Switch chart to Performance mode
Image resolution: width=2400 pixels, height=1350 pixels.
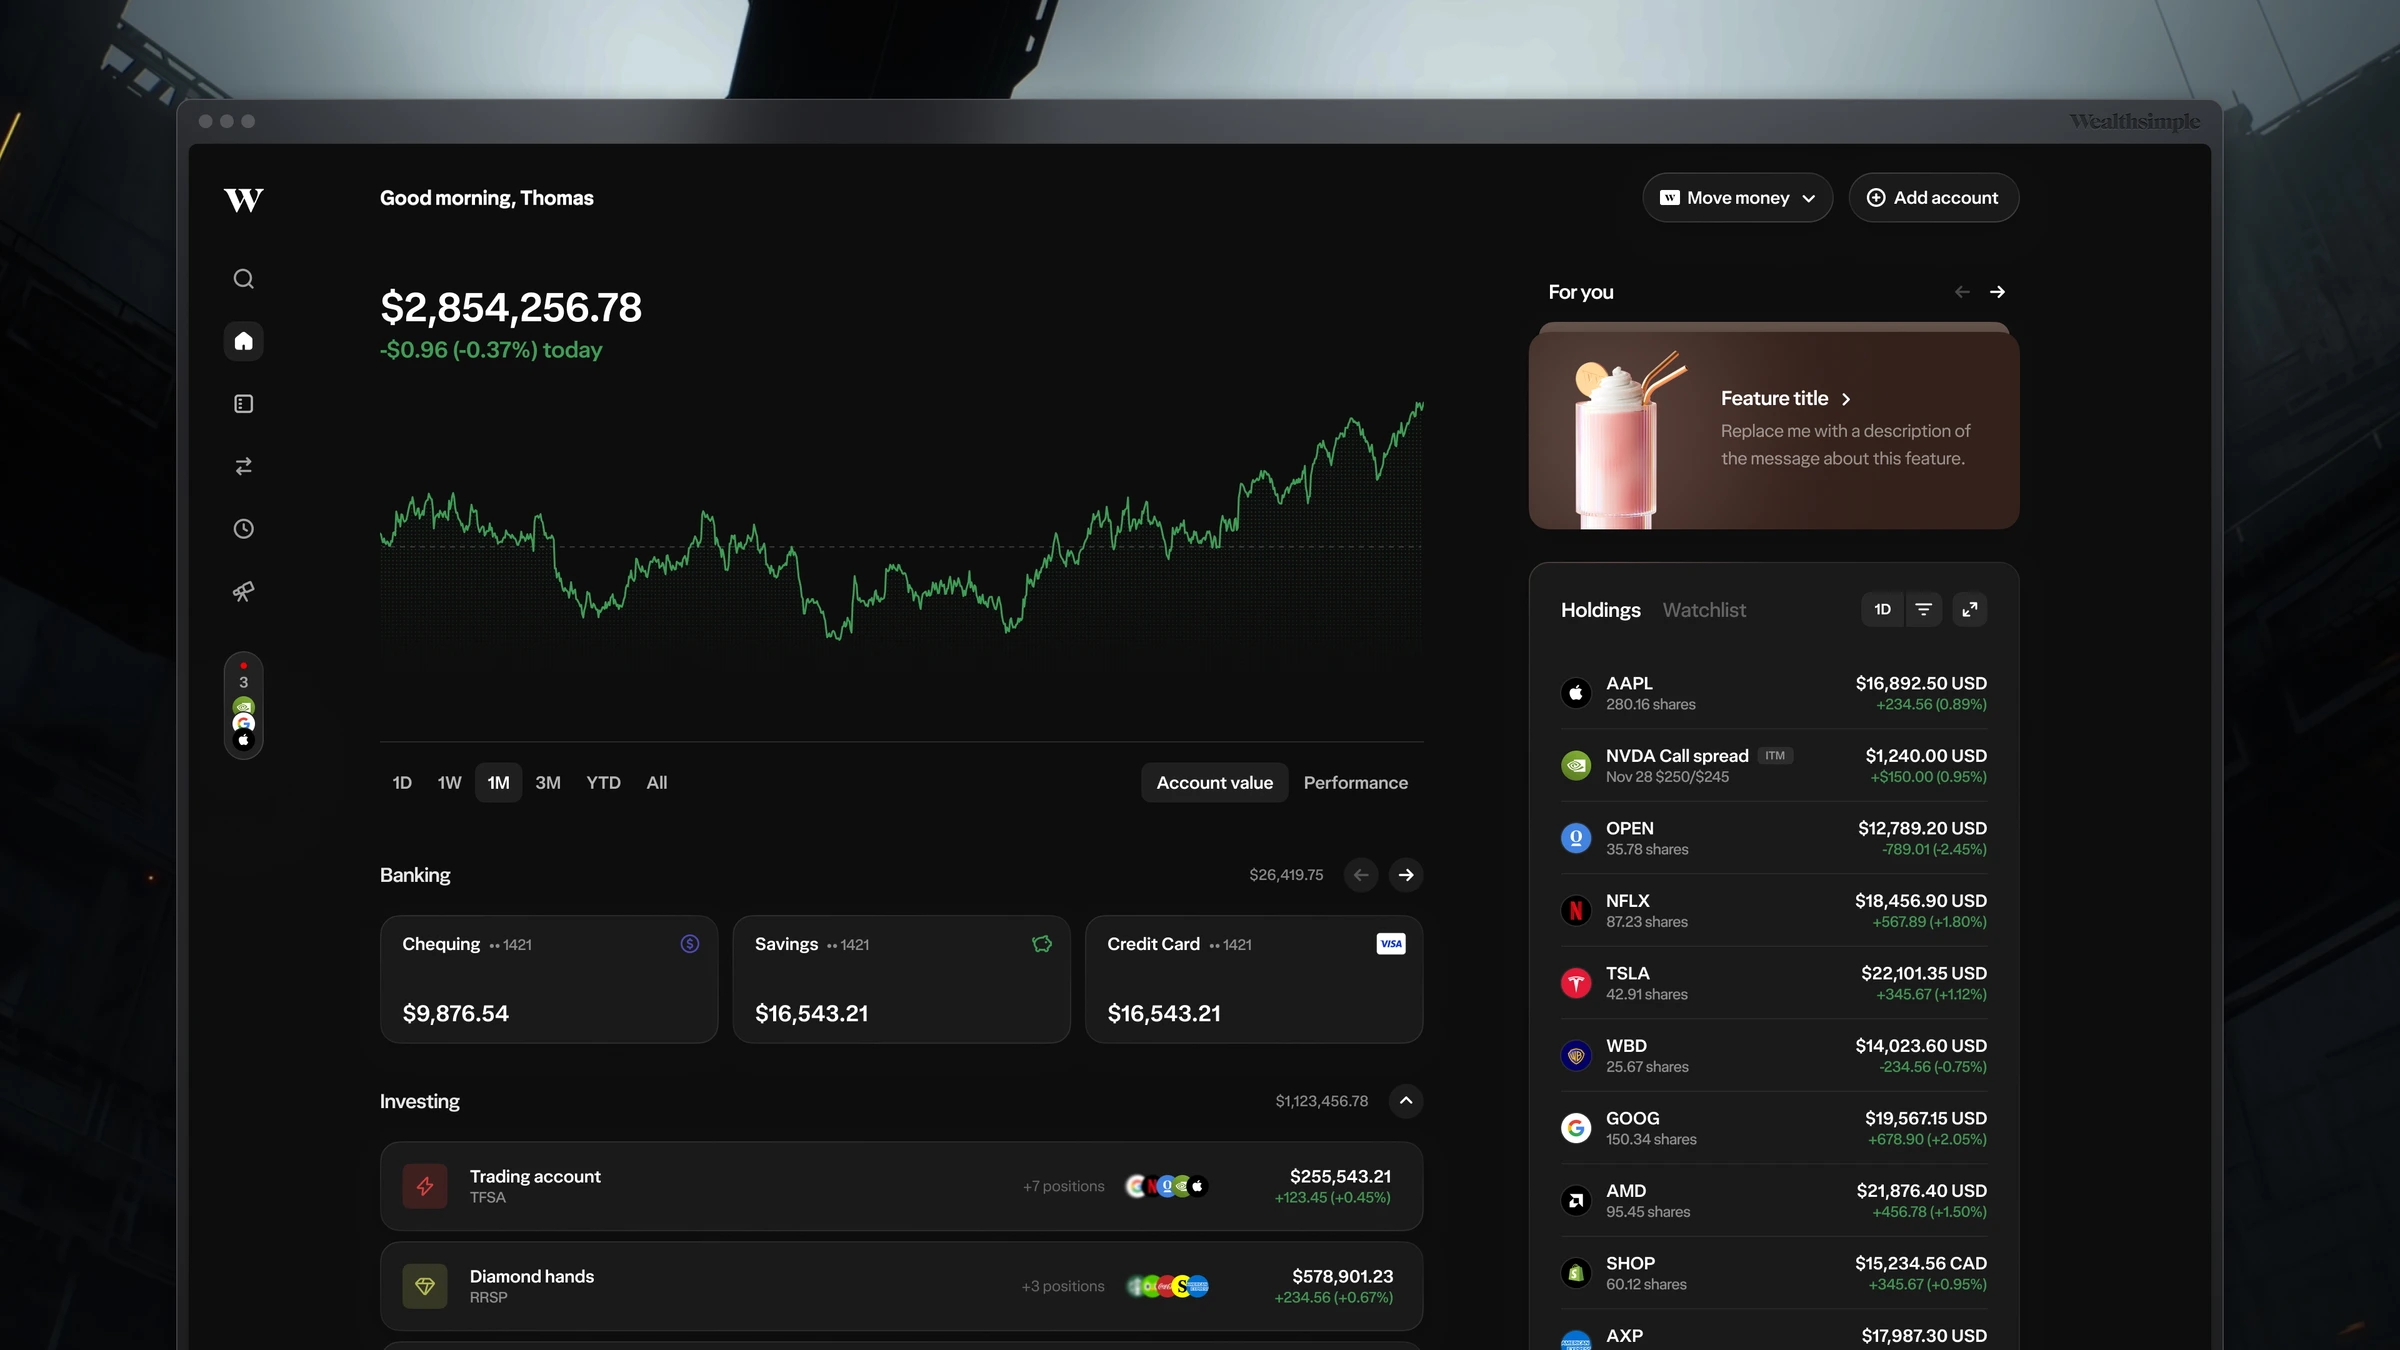pyautogui.click(x=1355, y=783)
